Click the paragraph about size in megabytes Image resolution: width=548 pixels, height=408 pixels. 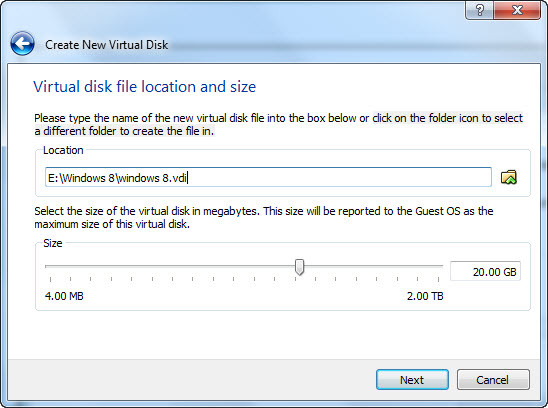pyautogui.click(x=264, y=217)
